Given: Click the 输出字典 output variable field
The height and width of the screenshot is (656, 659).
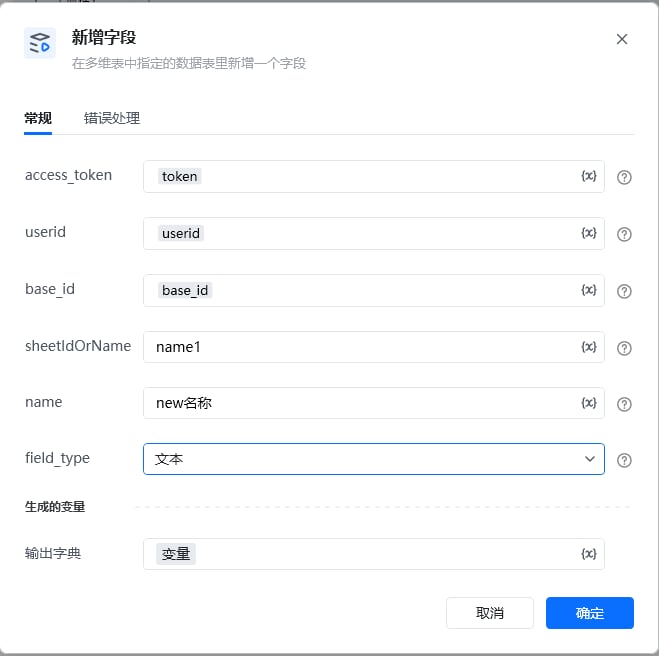Looking at the screenshot, I should [374, 554].
